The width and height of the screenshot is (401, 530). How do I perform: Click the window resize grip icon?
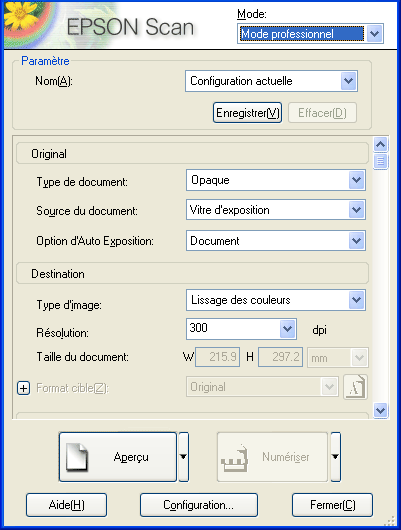[391, 521]
